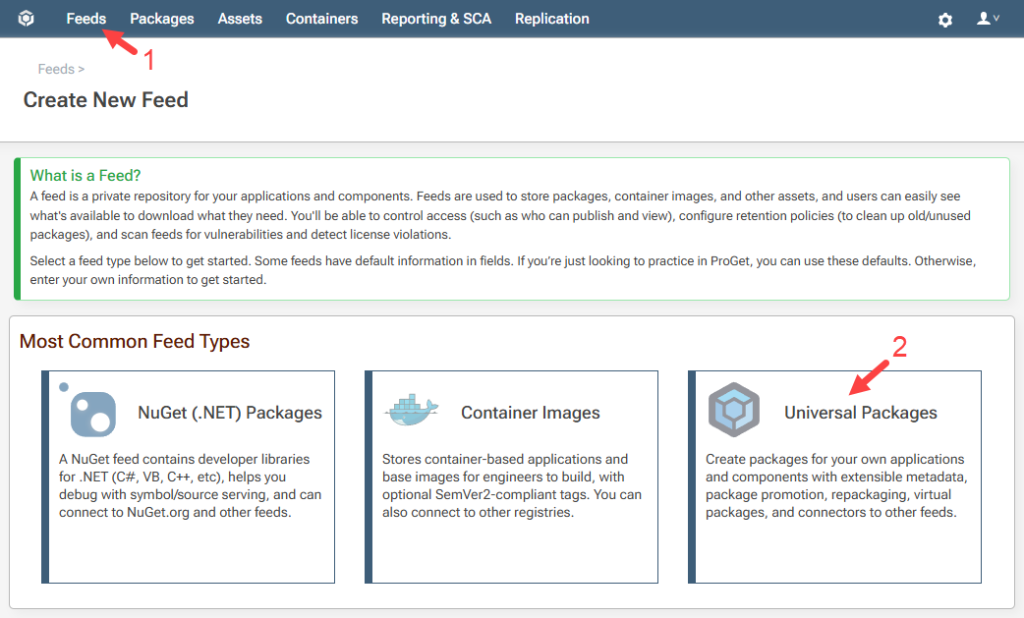Click the NuGet feed type icon
The width and height of the screenshot is (1024, 618).
click(x=93, y=412)
